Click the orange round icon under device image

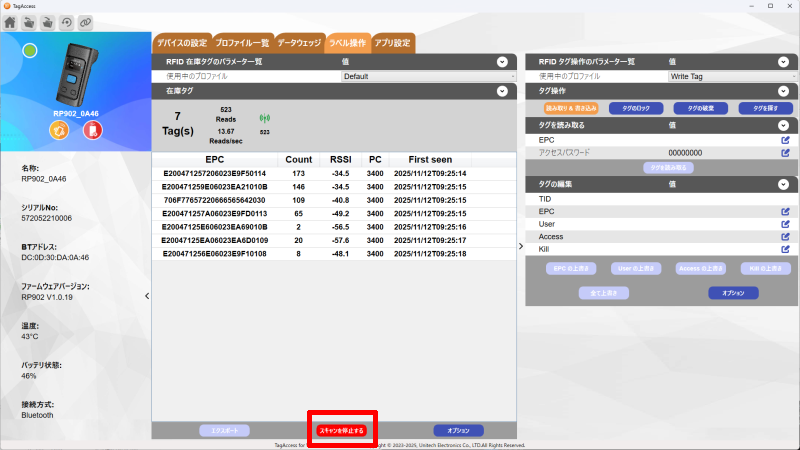(x=59, y=131)
